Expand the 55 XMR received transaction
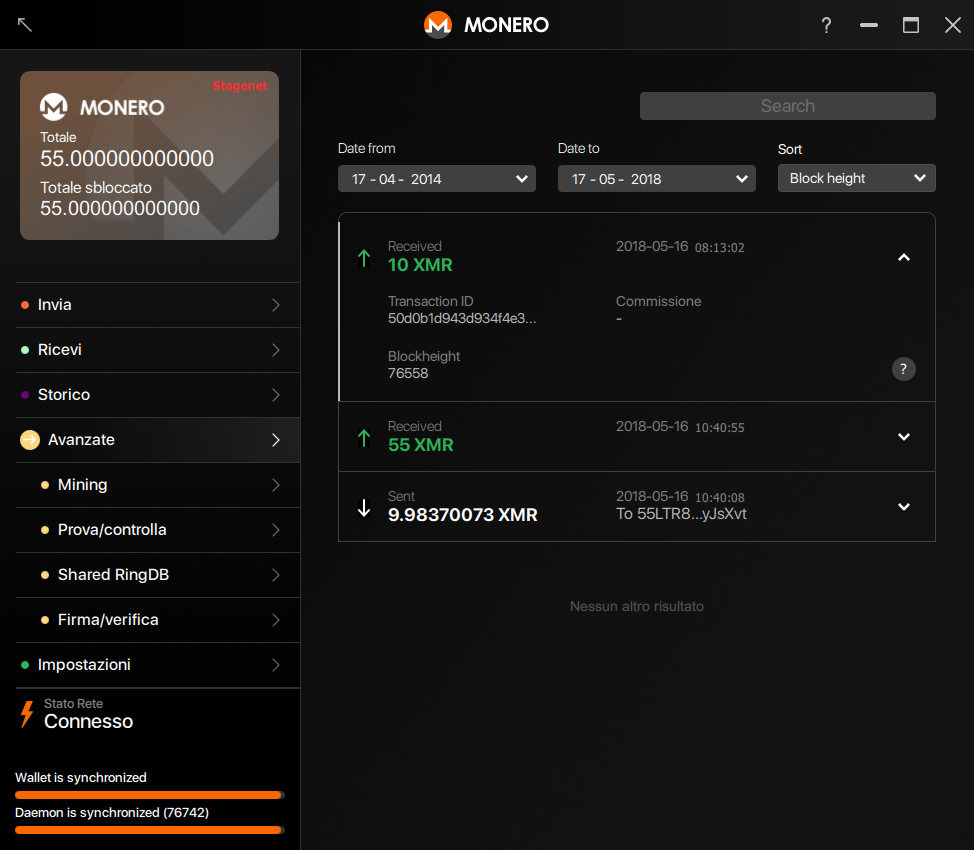The height and width of the screenshot is (850, 974). click(x=904, y=437)
